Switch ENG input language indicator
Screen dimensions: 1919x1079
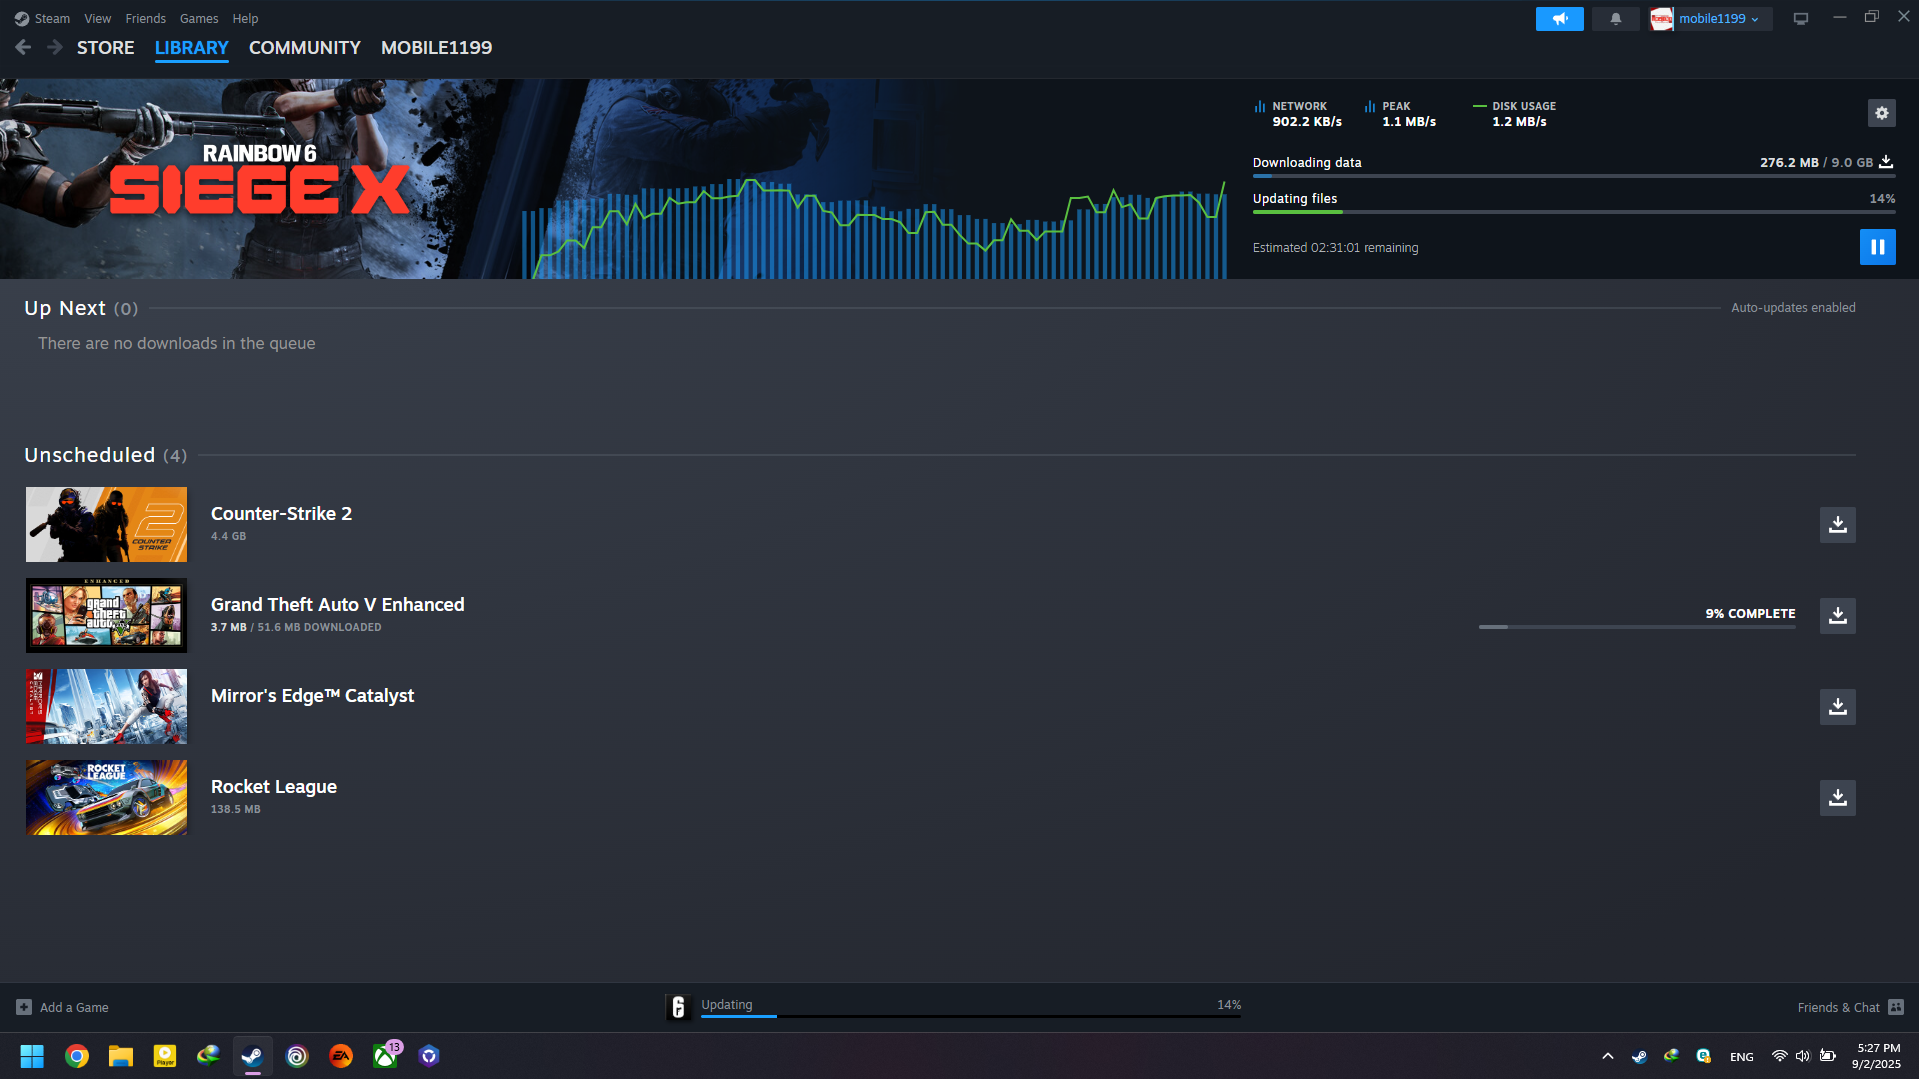[x=1741, y=1057]
